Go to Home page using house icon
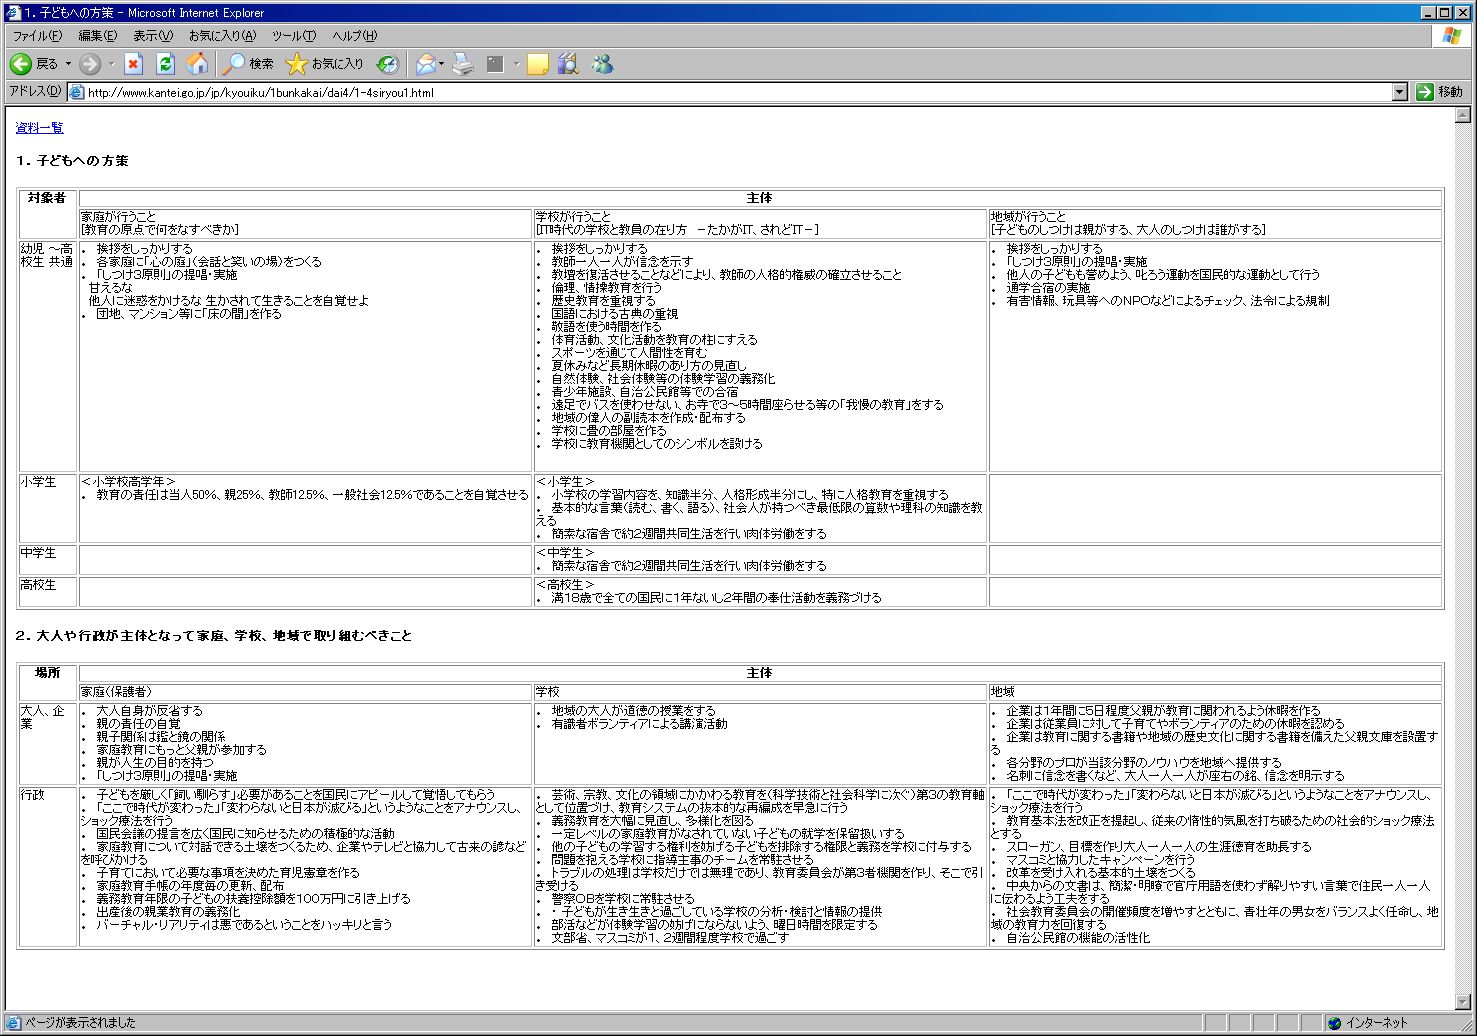 (198, 64)
